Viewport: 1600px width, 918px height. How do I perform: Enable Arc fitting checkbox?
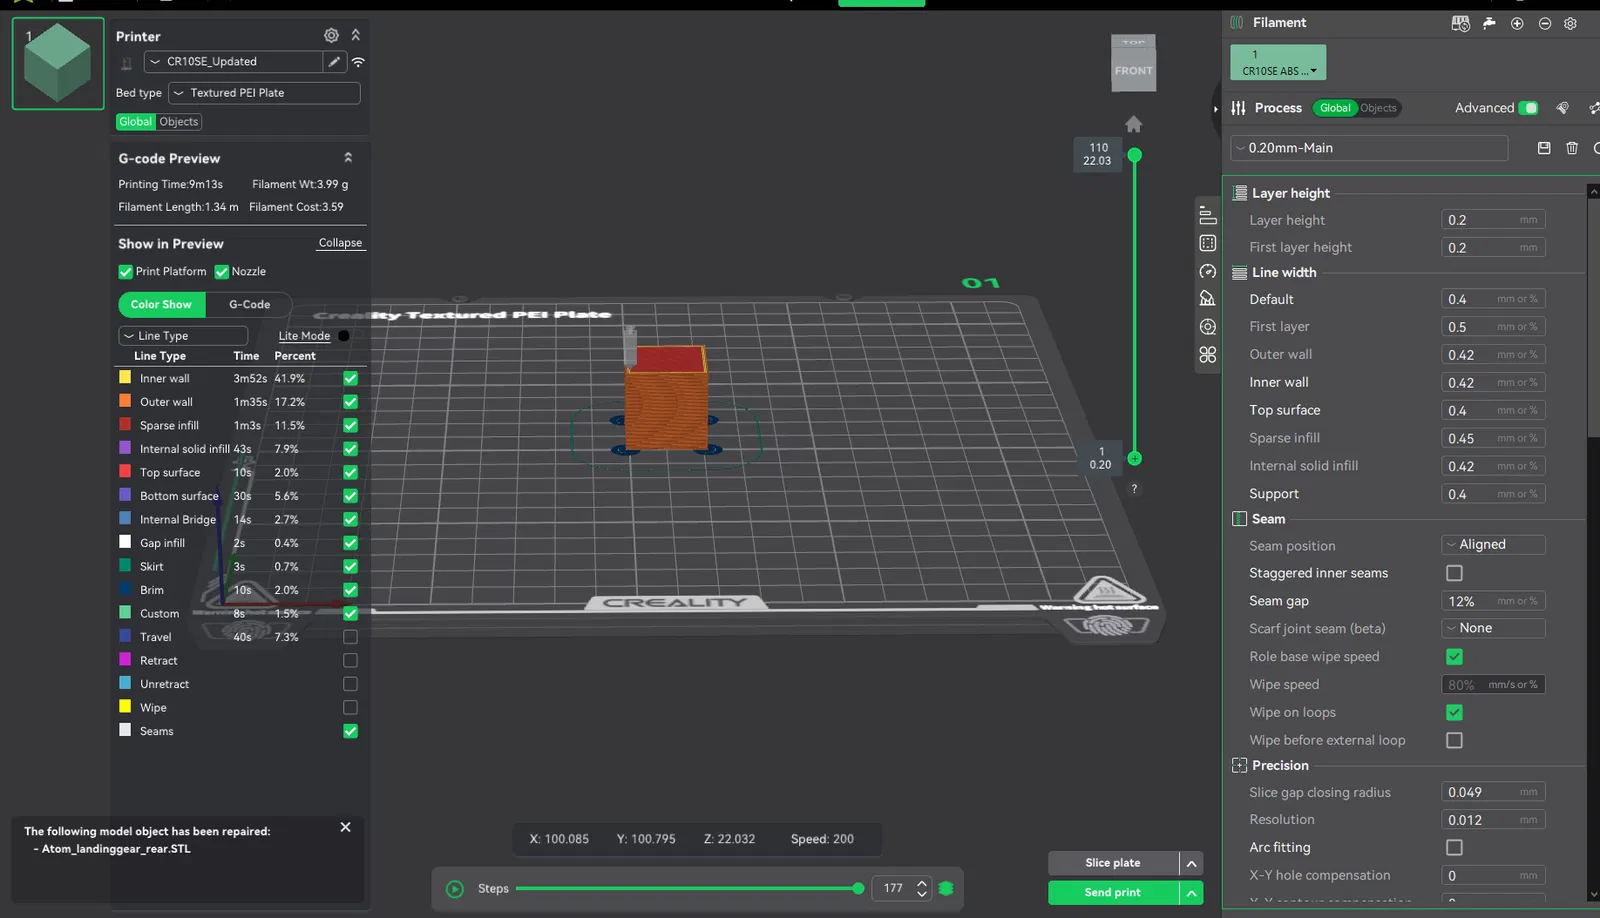[1454, 847]
